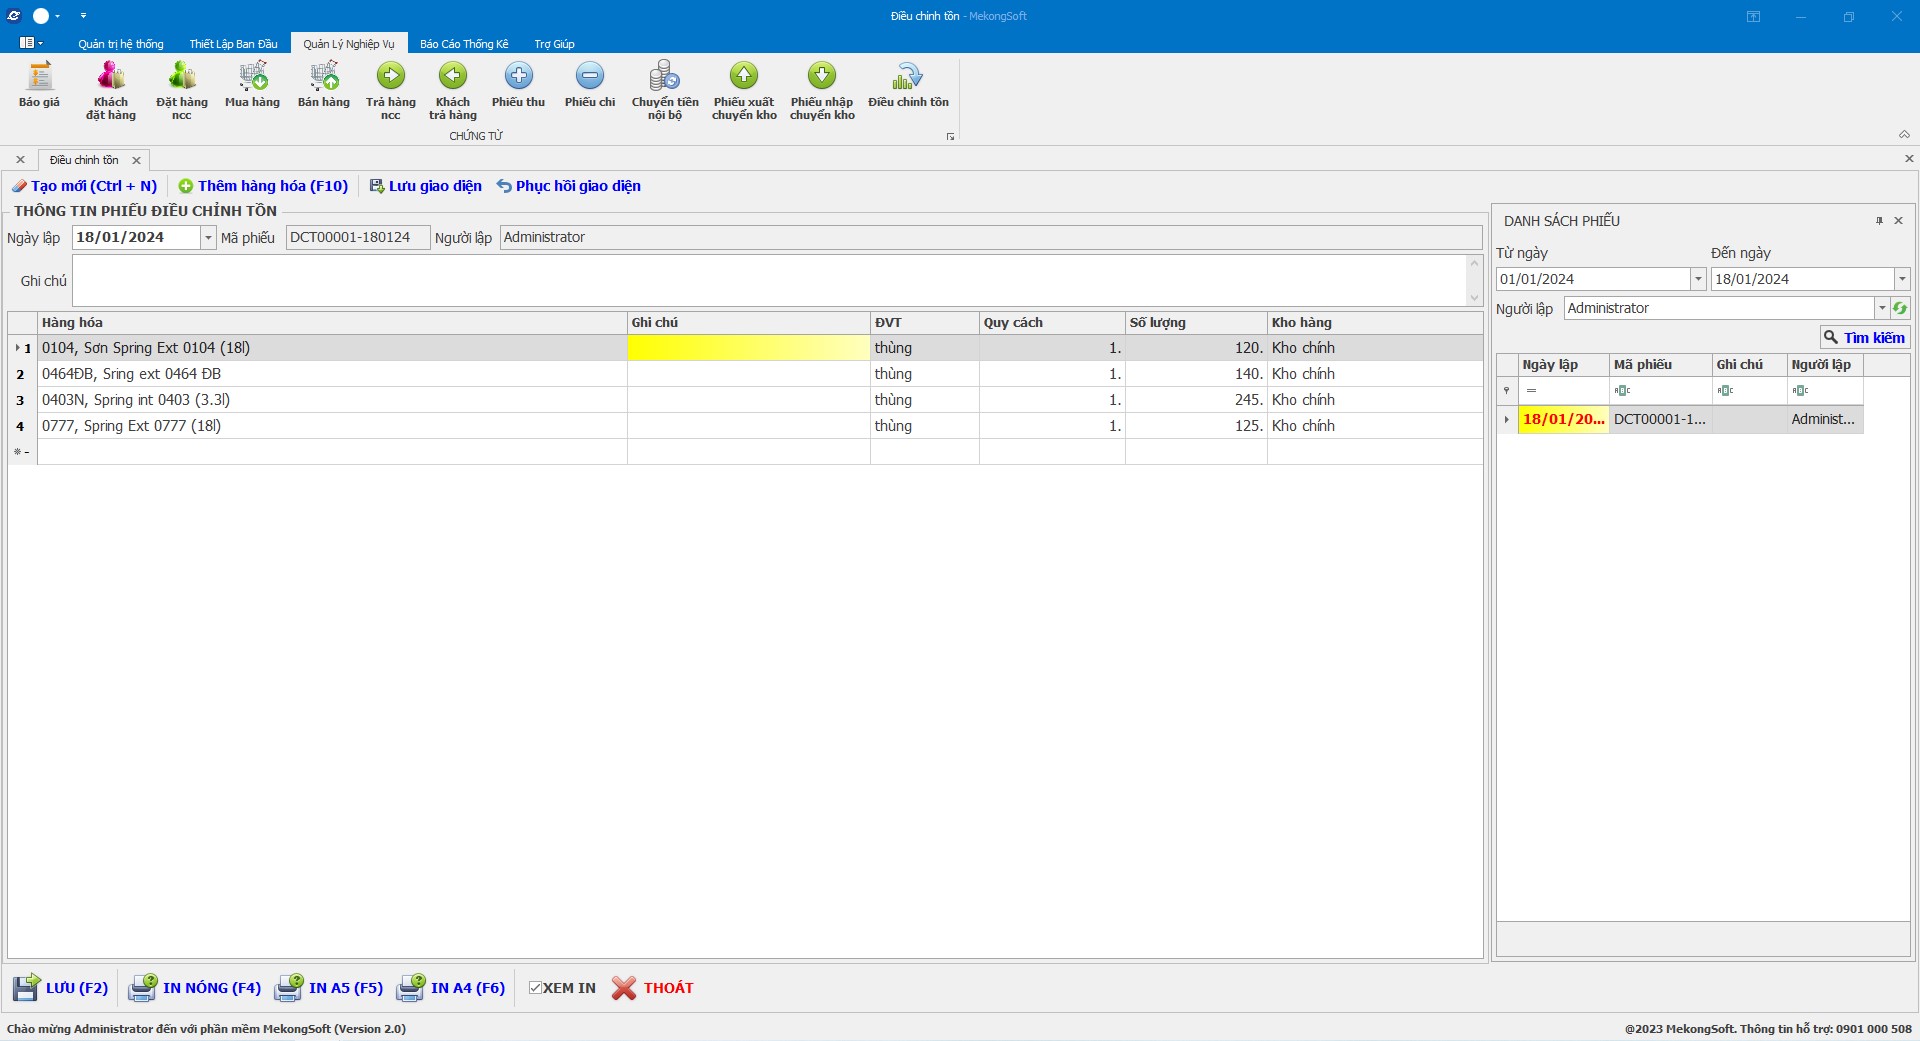Image resolution: width=1920 pixels, height=1041 pixels.
Task: Click the Tìm kiếm search button
Action: (1864, 338)
